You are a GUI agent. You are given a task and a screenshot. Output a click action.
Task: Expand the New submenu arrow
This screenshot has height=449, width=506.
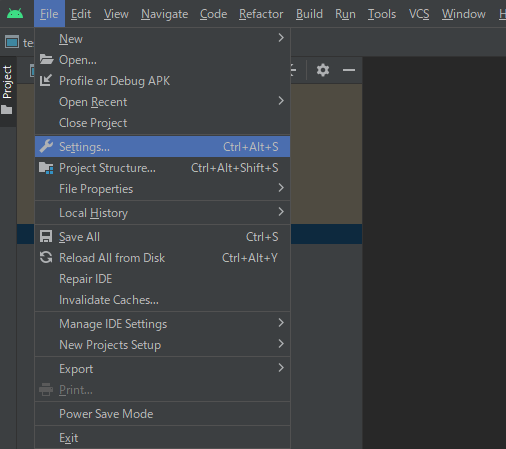click(281, 38)
